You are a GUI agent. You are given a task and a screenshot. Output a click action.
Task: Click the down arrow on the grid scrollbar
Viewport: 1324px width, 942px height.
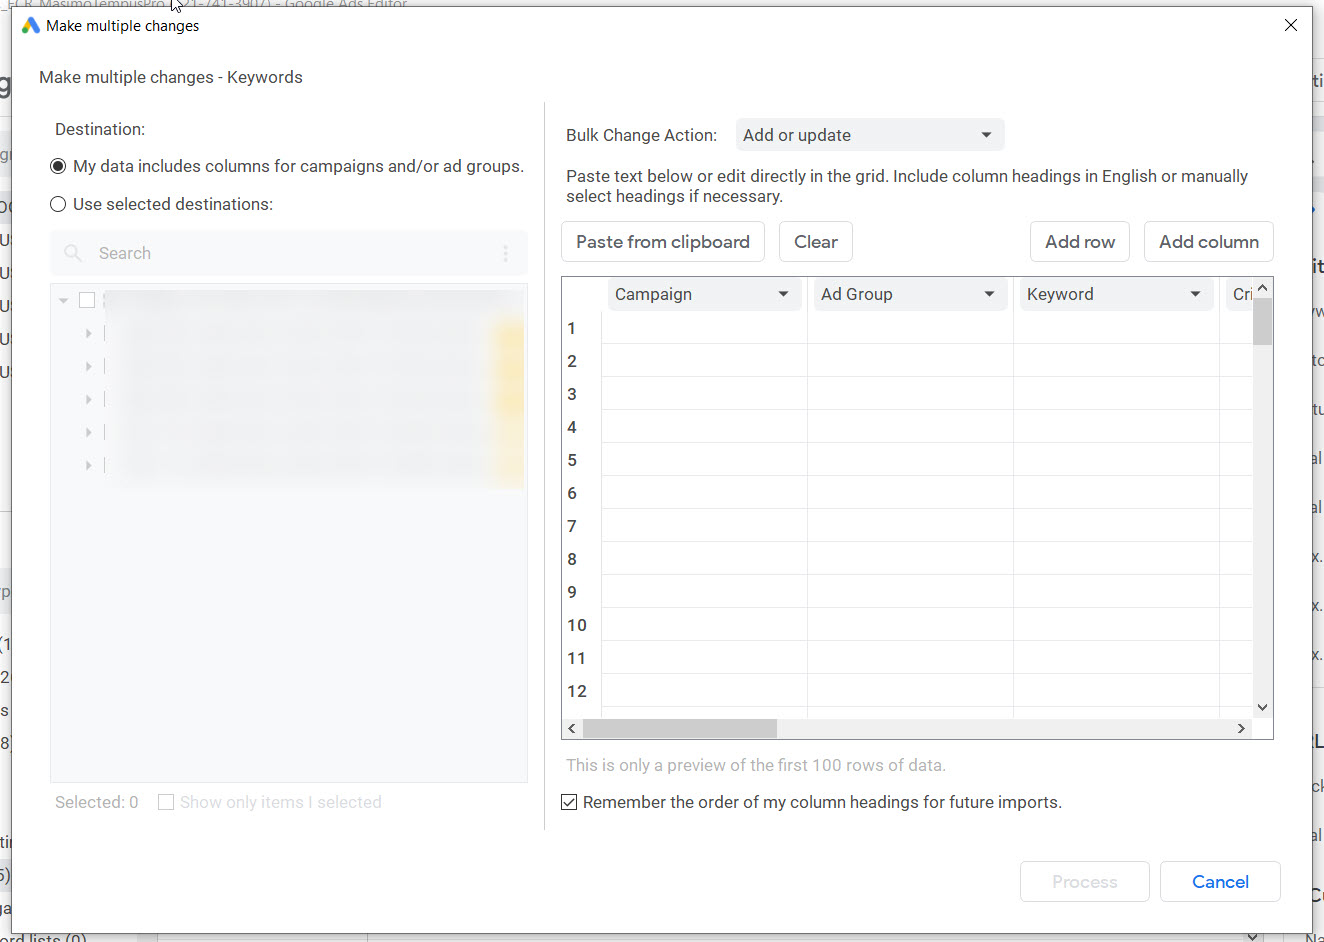(x=1262, y=706)
